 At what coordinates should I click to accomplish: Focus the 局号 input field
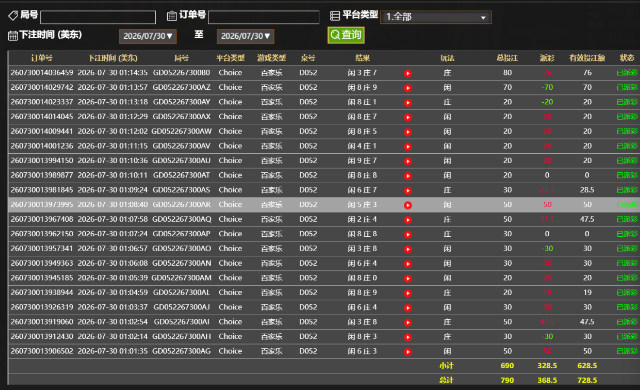(x=98, y=17)
